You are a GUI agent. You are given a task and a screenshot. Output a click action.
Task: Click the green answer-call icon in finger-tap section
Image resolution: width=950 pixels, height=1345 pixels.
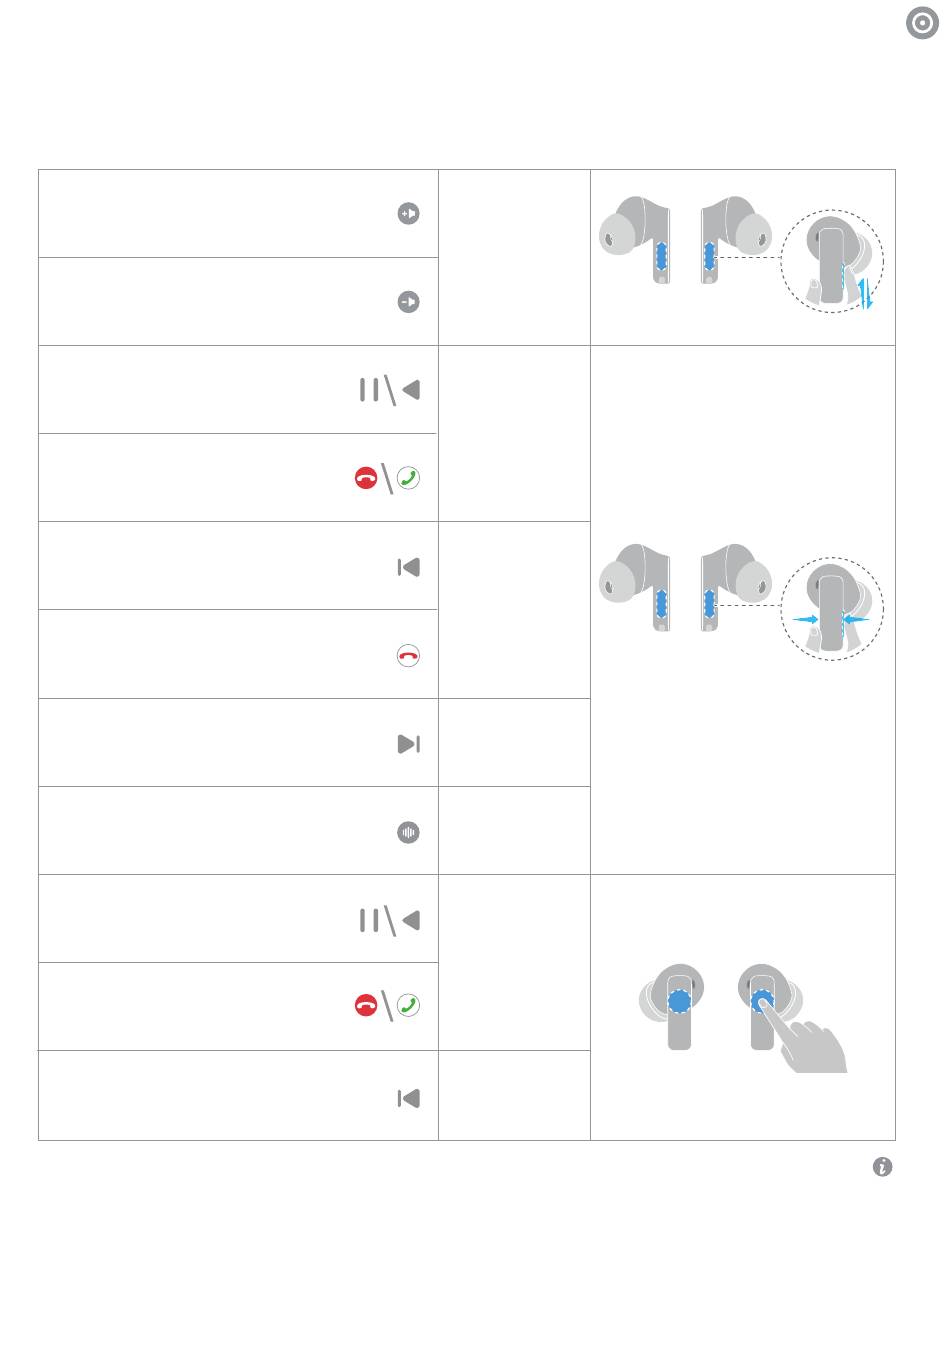408,1006
